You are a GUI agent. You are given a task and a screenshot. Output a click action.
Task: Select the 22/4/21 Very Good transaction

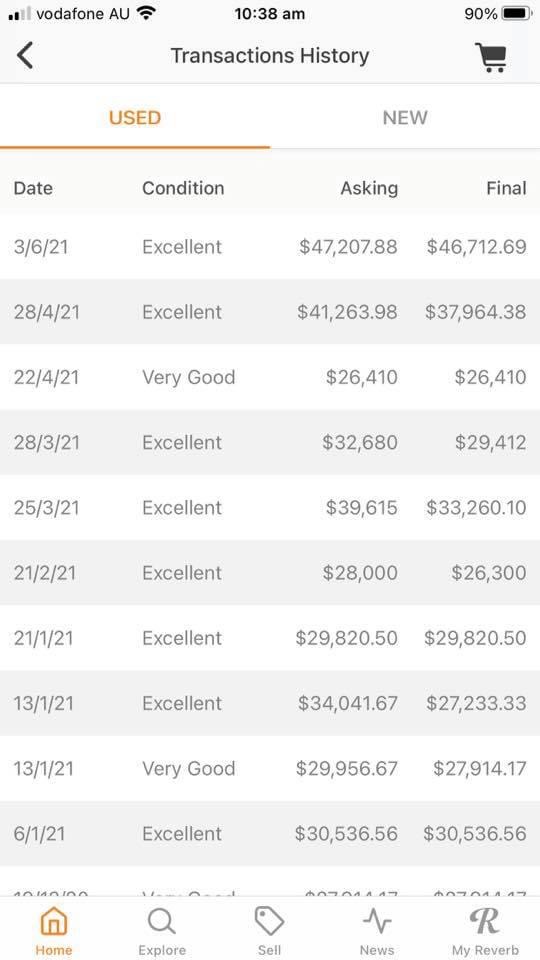270,377
